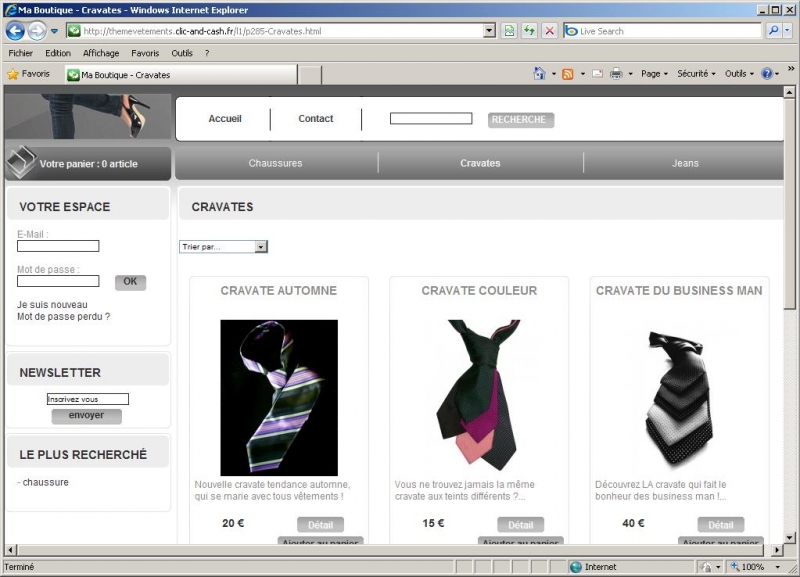Viewport: 800px width, 577px height.
Task: Expand the address bar history dropdown
Action: tap(489, 31)
